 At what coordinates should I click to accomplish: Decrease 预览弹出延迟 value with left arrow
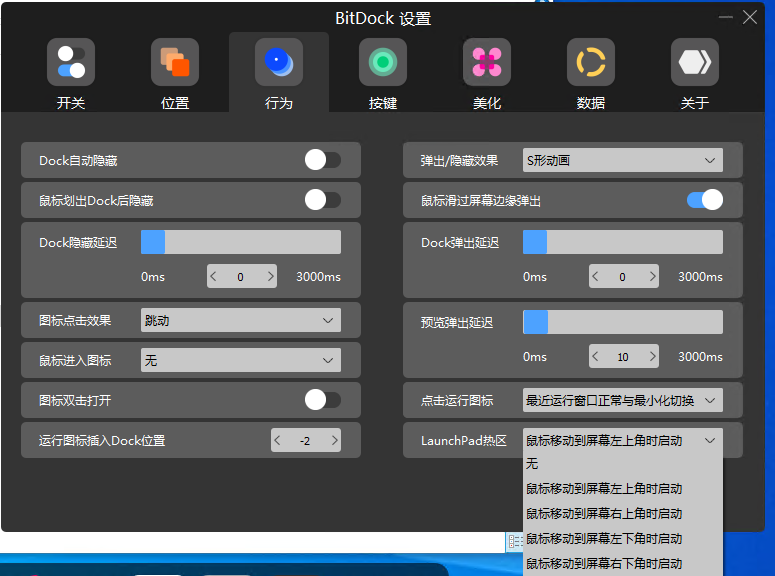click(596, 356)
